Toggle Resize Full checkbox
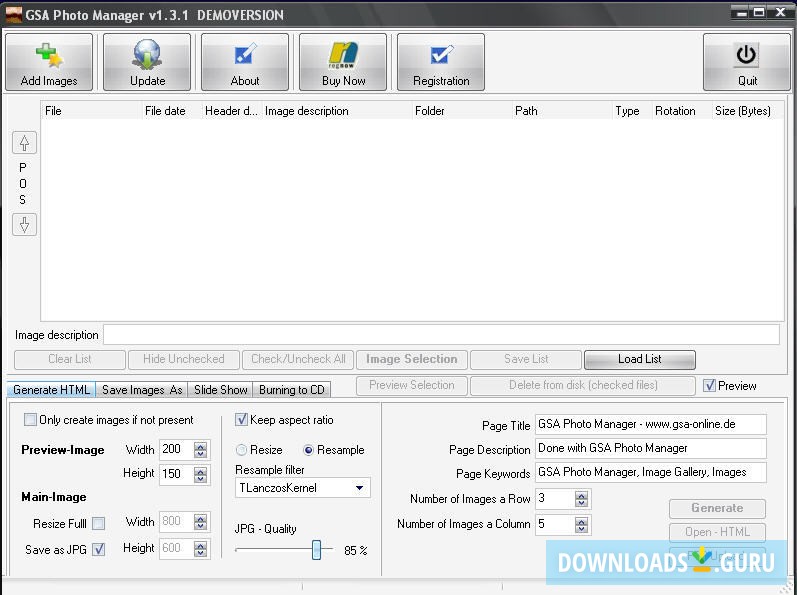Image resolution: width=797 pixels, height=595 pixels. tap(99, 523)
